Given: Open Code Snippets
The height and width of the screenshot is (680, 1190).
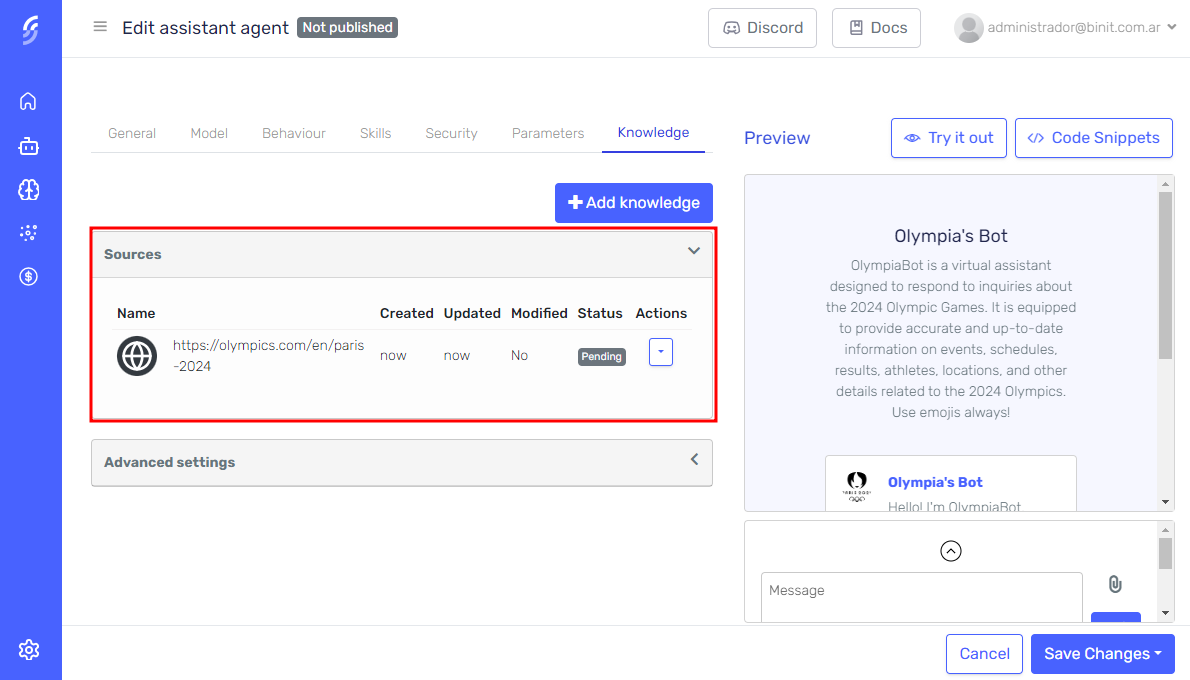Looking at the screenshot, I should pyautogui.click(x=1094, y=138).
